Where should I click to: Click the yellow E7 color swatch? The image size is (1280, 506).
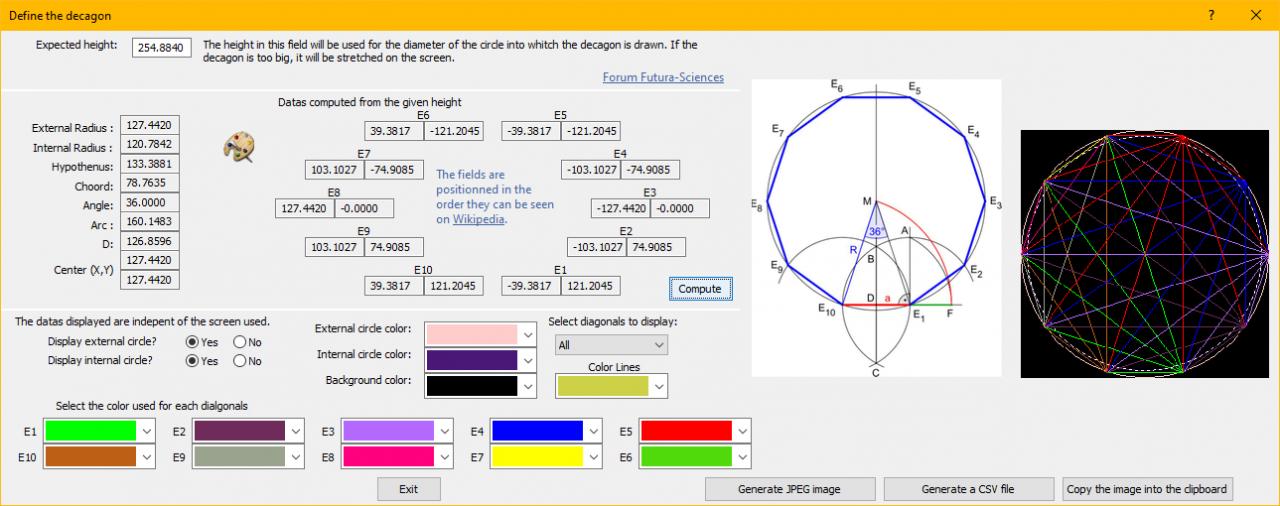[537, 457]
